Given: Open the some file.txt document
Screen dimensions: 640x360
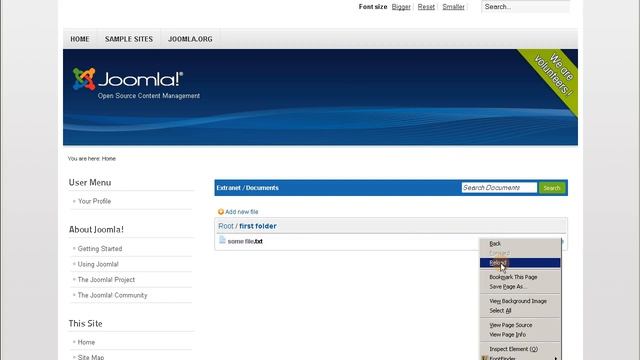Looking at the screenshot, I should [245, 242].
